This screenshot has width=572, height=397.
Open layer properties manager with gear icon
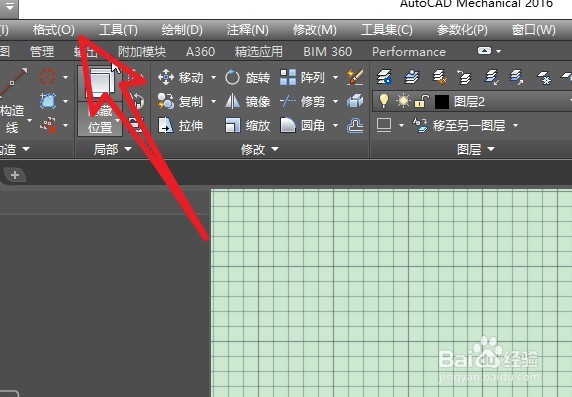point(384,77)
